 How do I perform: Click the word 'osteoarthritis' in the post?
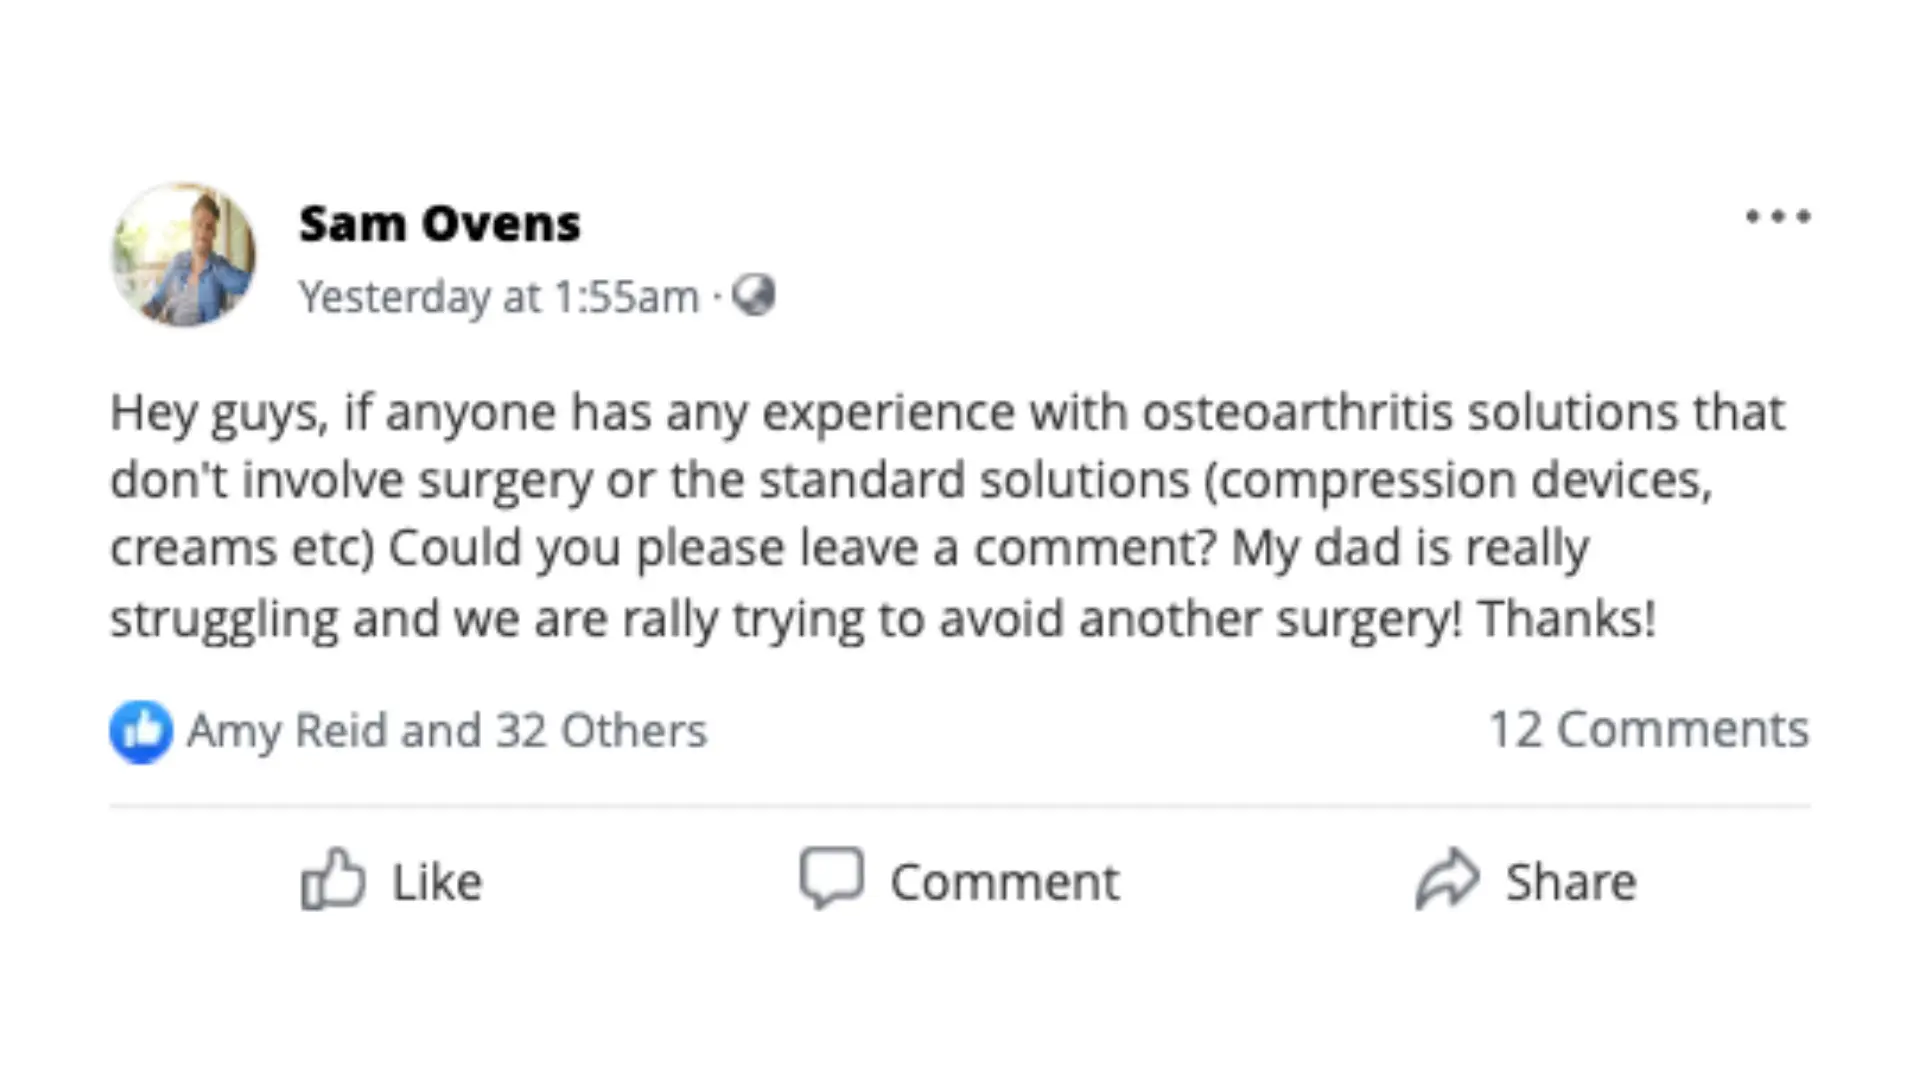1296,413
